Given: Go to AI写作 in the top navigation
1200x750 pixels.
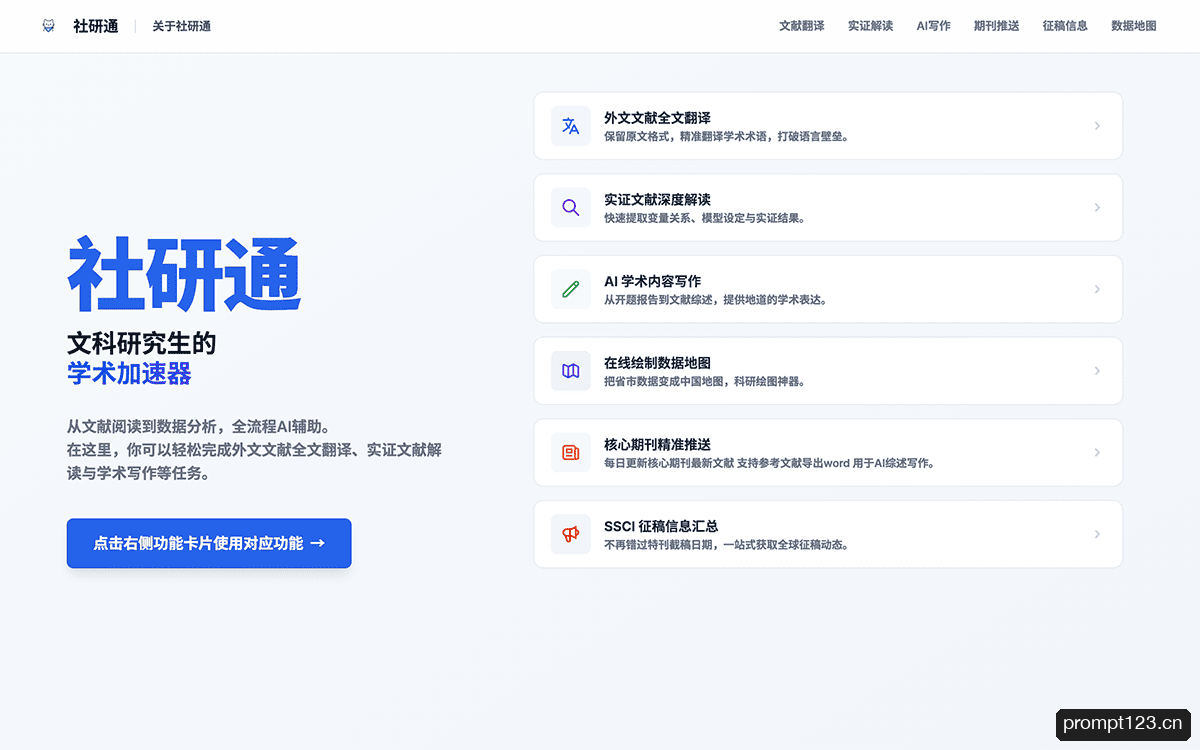Looking at the screenshot, I should (x=933, y=26).
